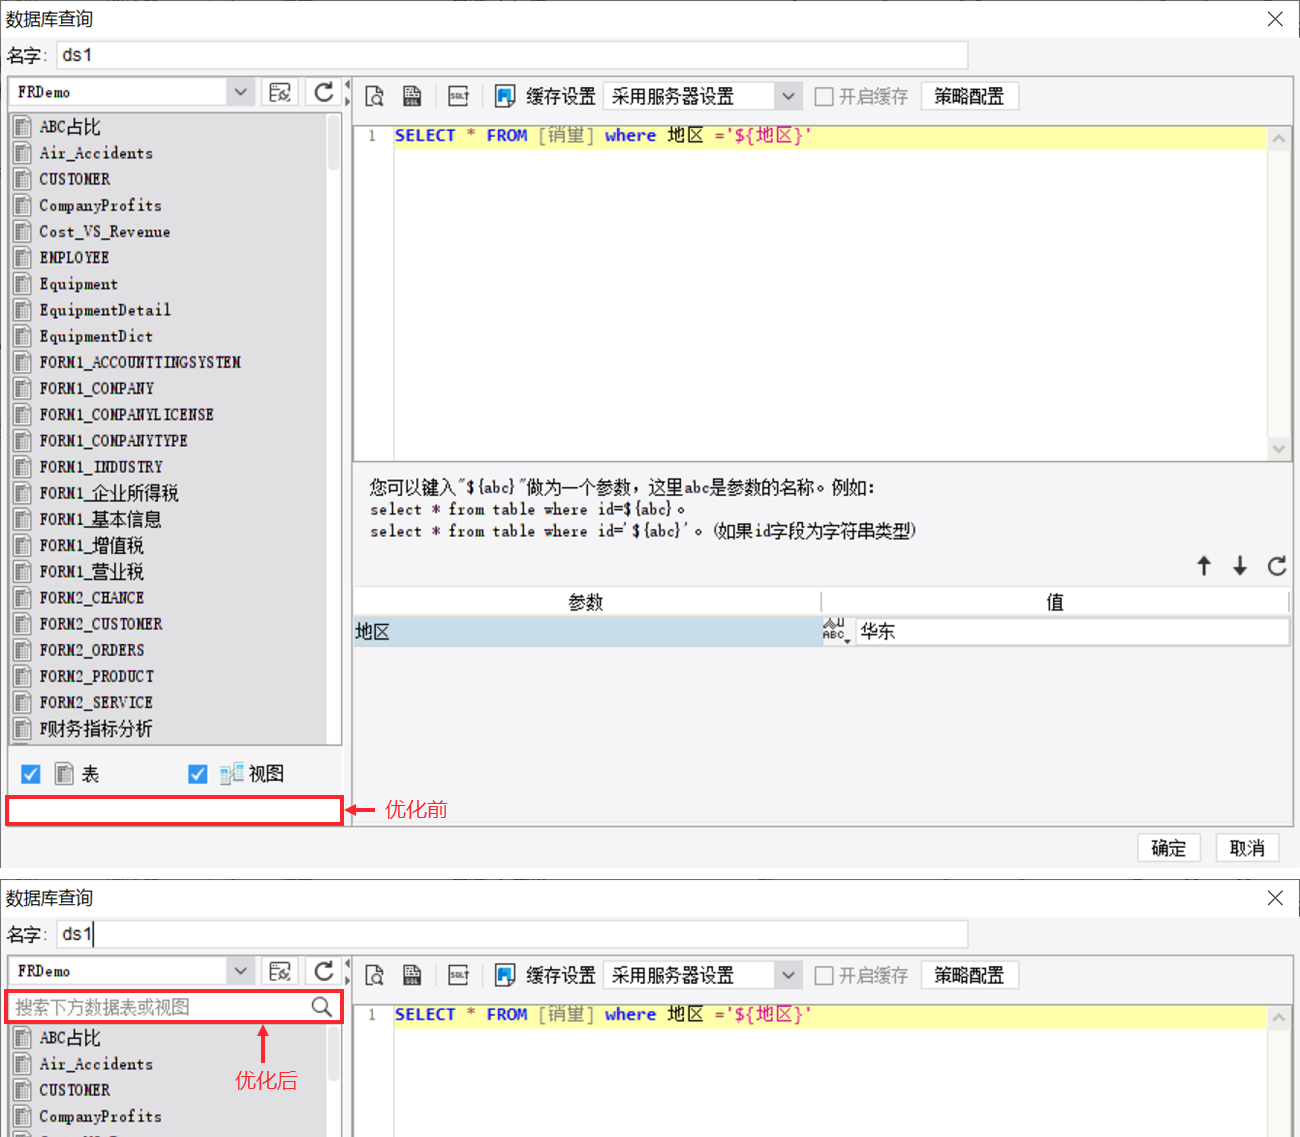This screenshot has width=1300, height=1137.
Task: Refresh the parameter list
Action: click(1277, 566)
